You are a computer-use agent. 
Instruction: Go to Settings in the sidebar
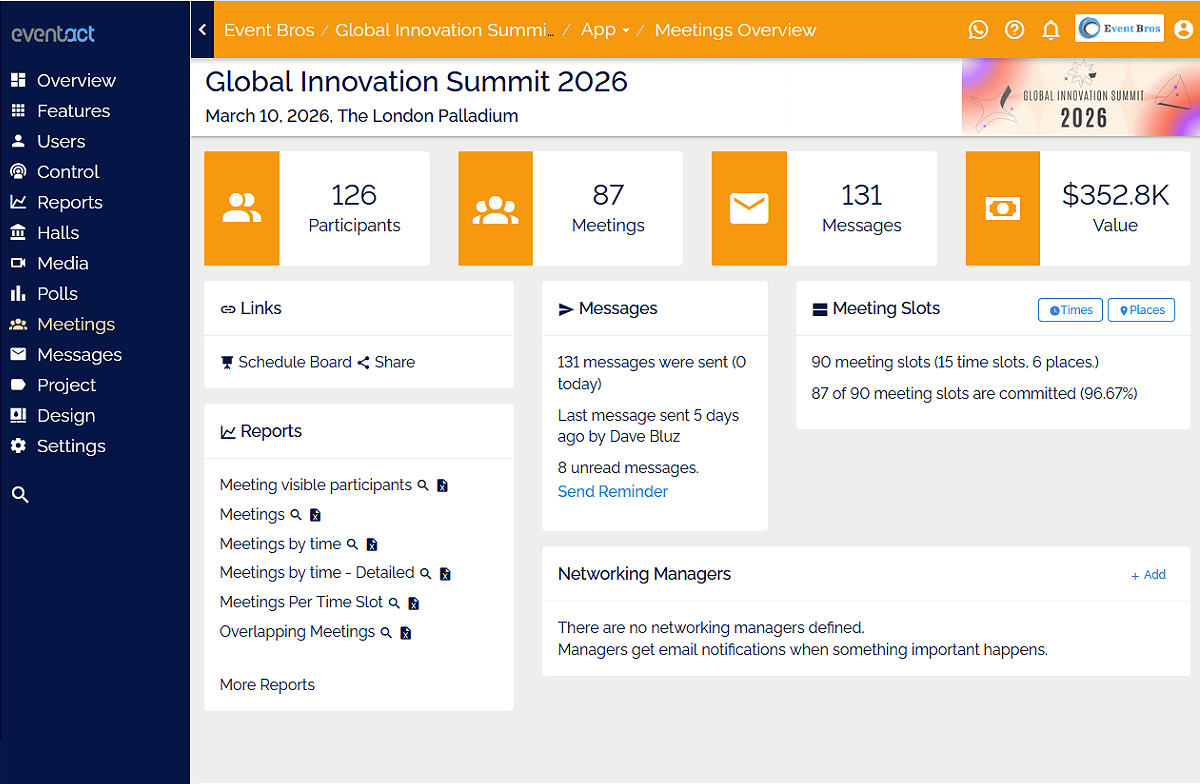coord(70,446)
